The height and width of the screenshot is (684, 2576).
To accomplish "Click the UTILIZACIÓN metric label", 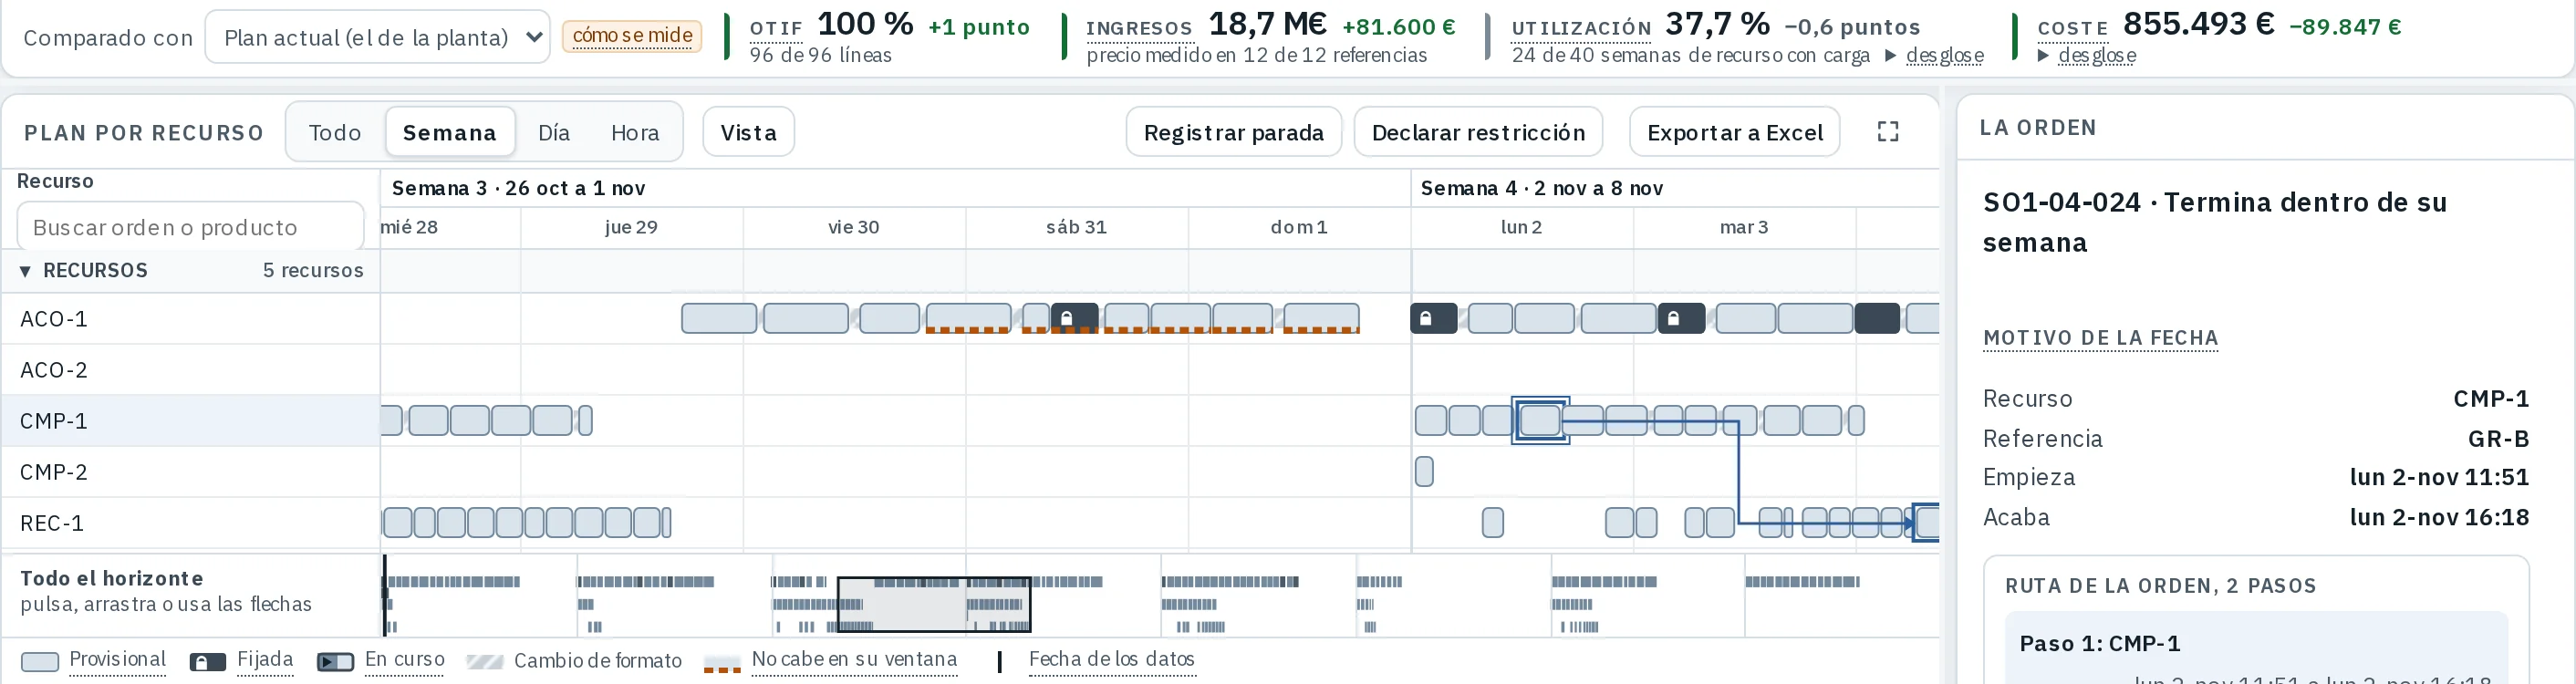I will pos(1581,29).
